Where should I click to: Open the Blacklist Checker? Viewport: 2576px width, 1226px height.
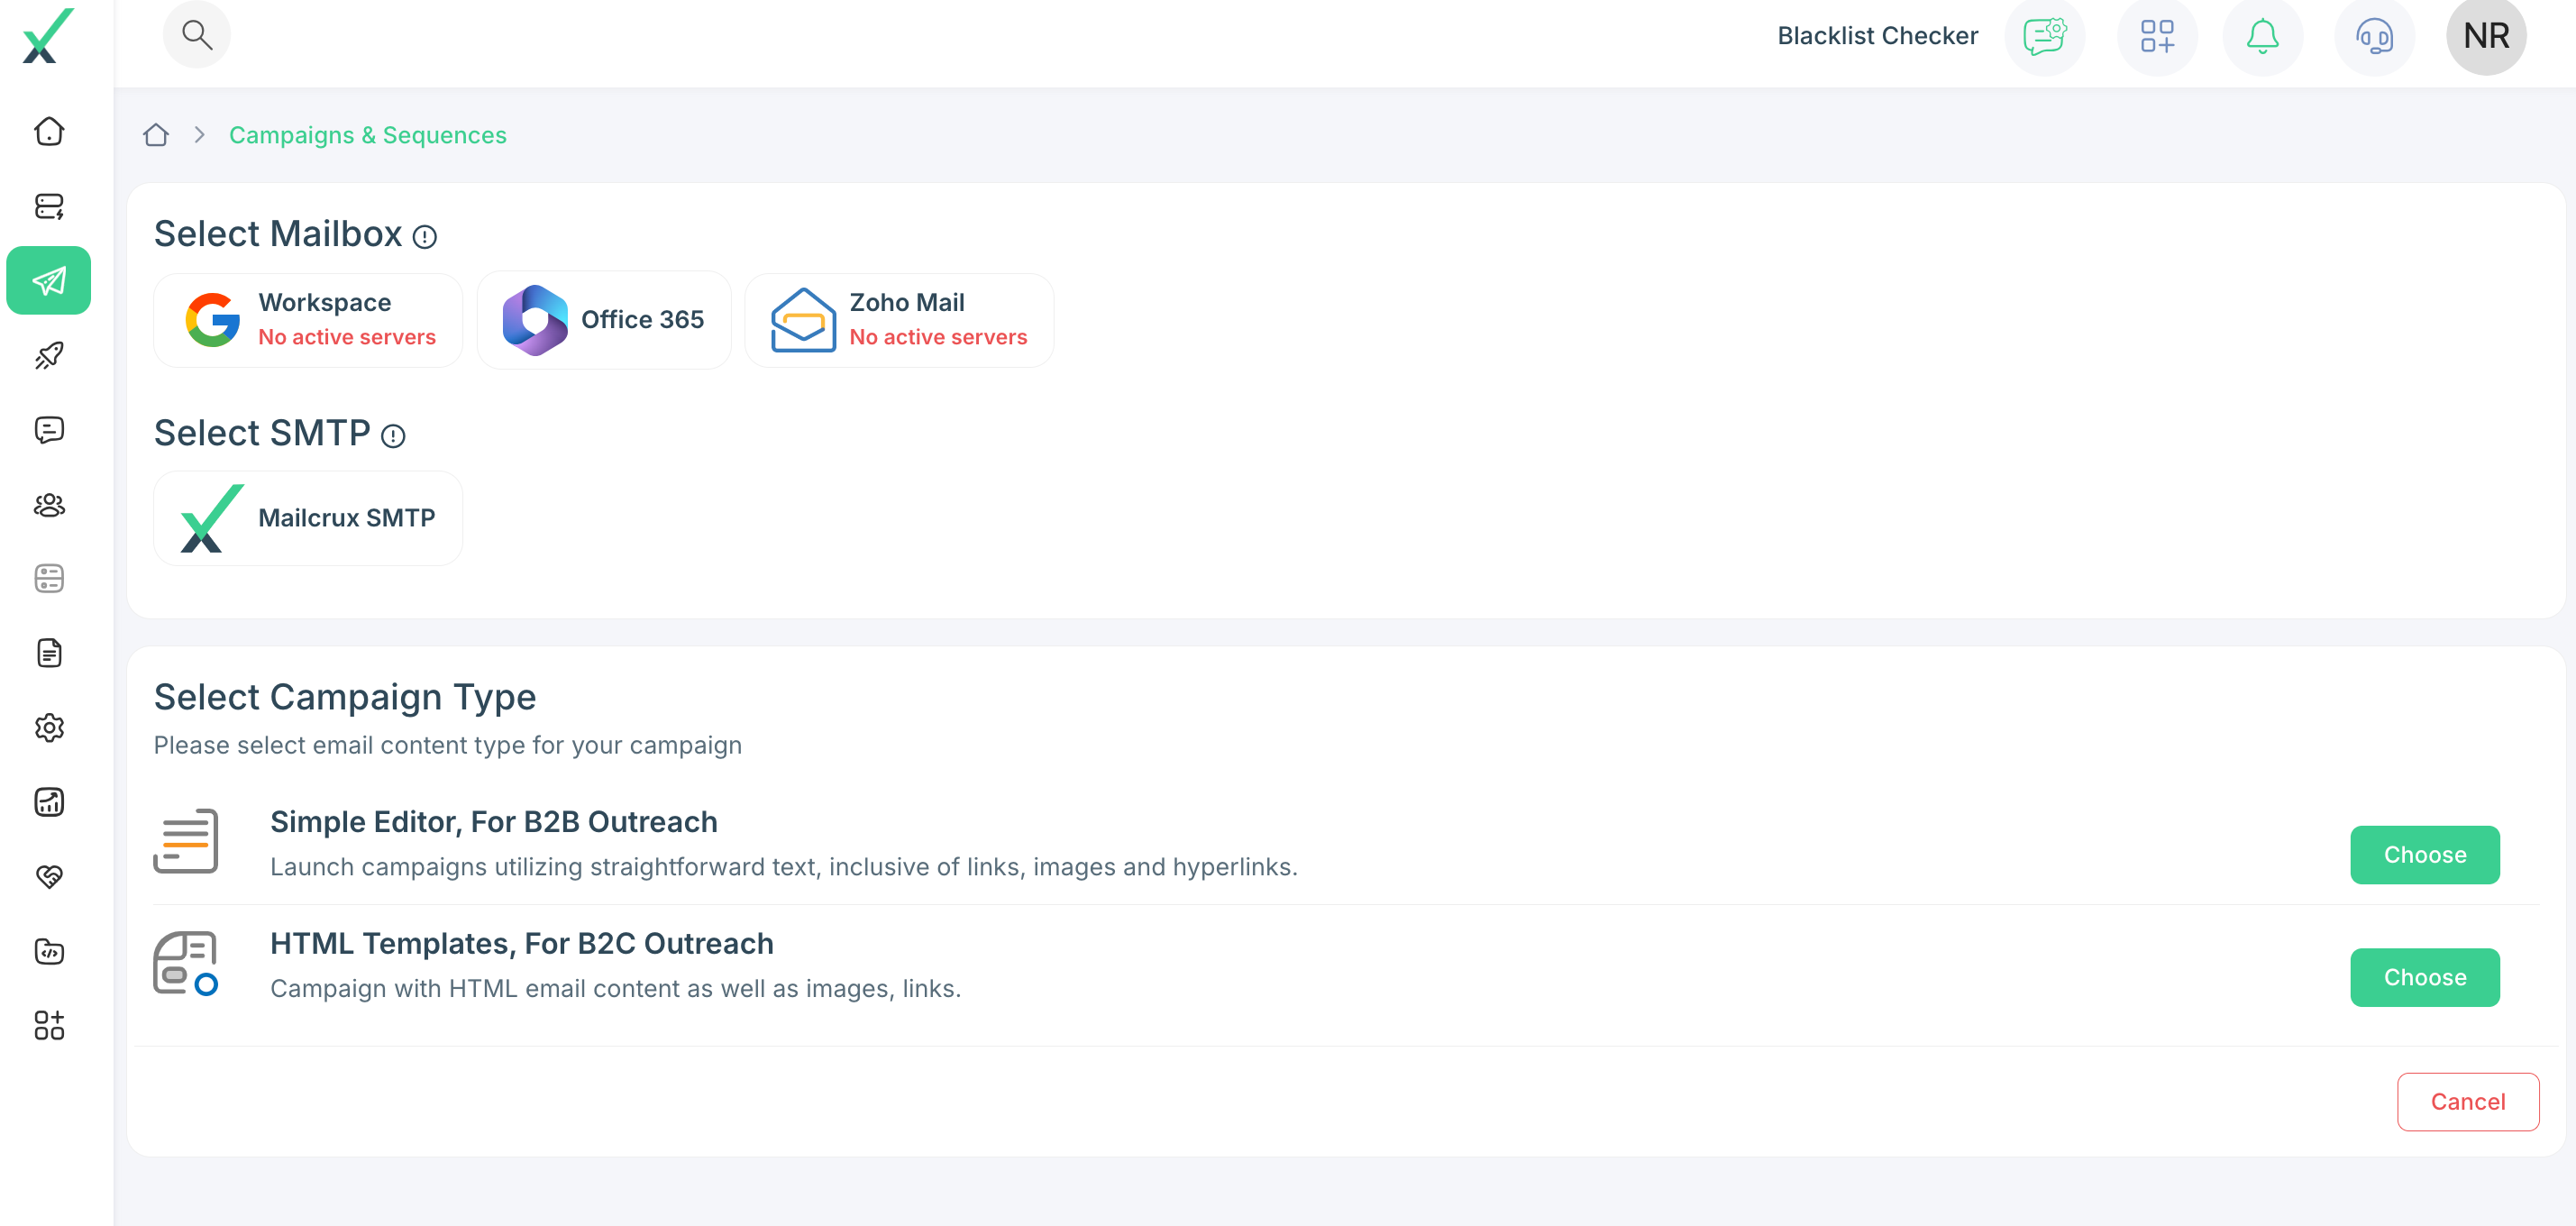click(x=1877, y=35)
